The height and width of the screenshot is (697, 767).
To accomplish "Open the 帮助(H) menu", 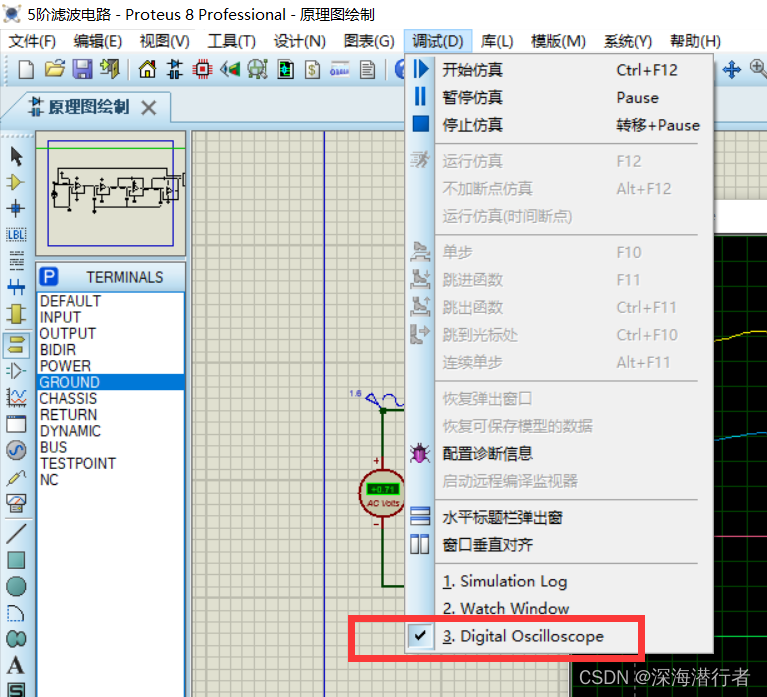I will pyautogui.click(x=695, y=41).
